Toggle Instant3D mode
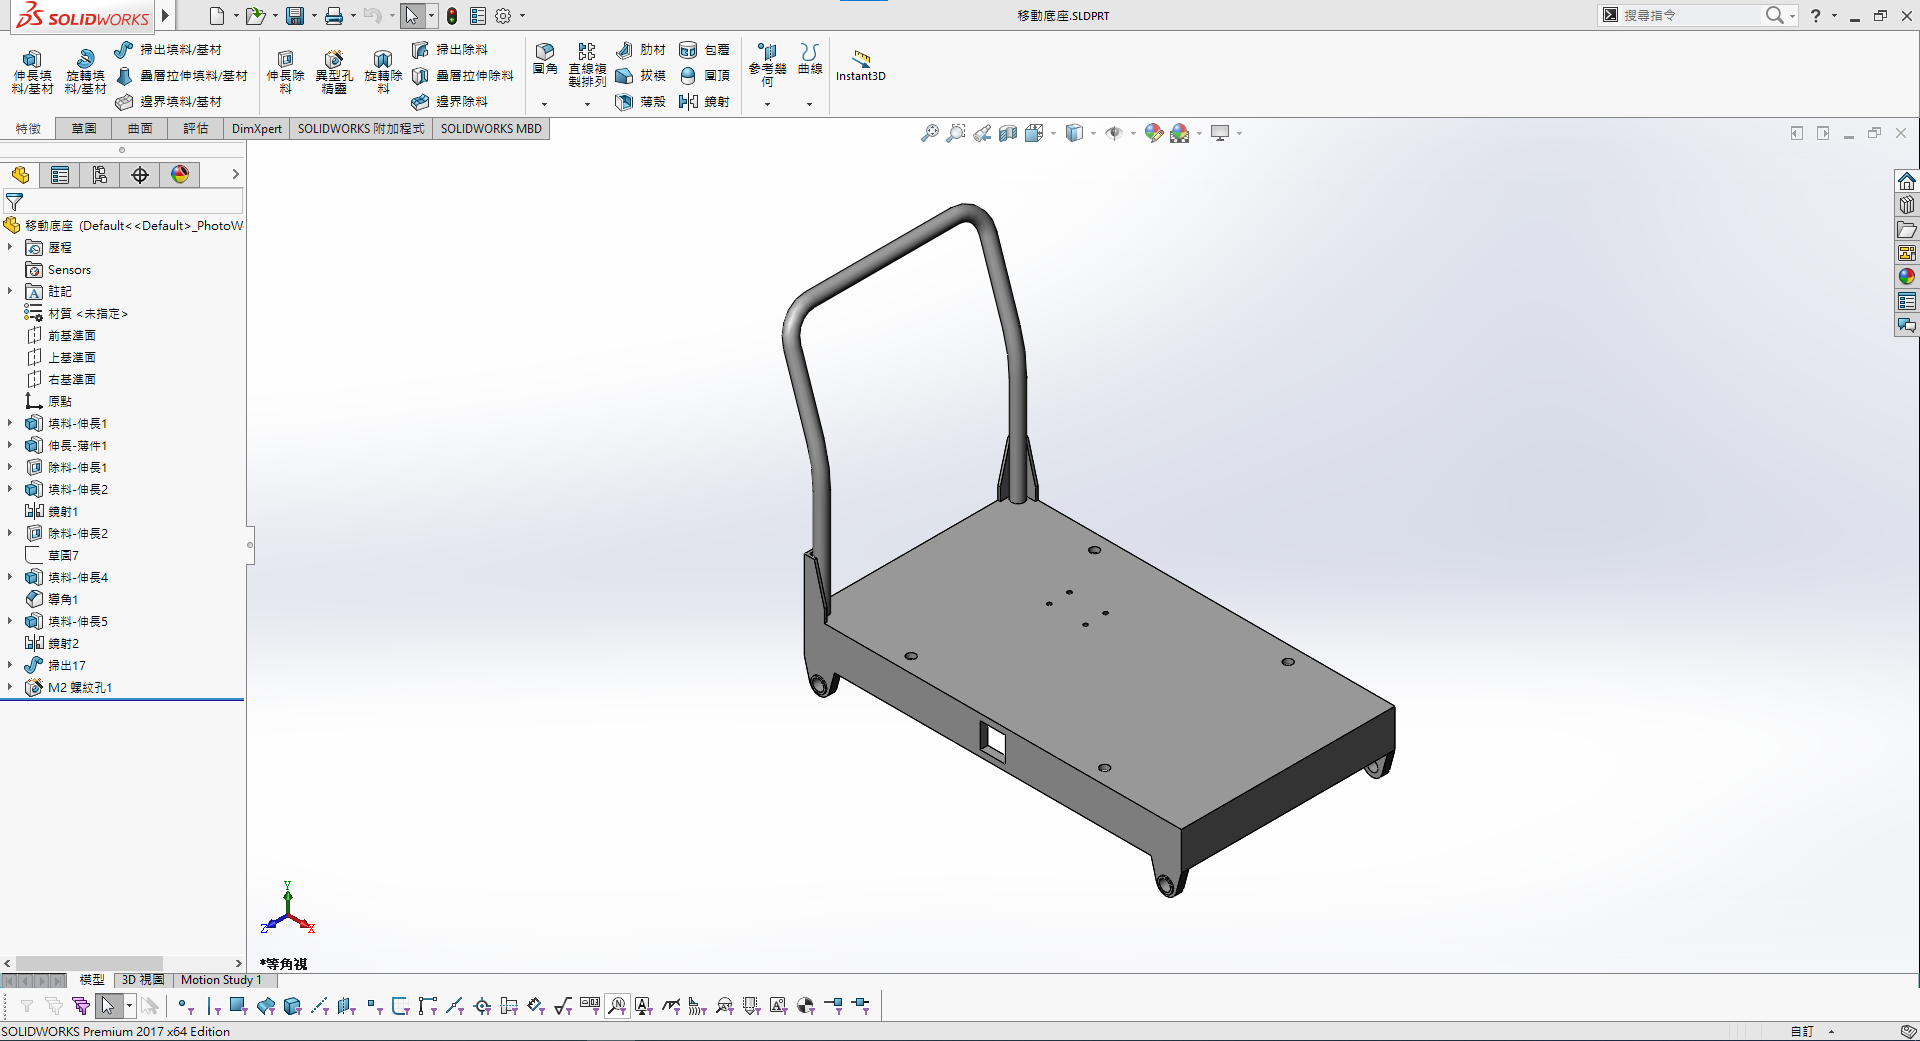Image resolution: width=1920 pixels, height=1041 pixels. click(x=861, y=64)
